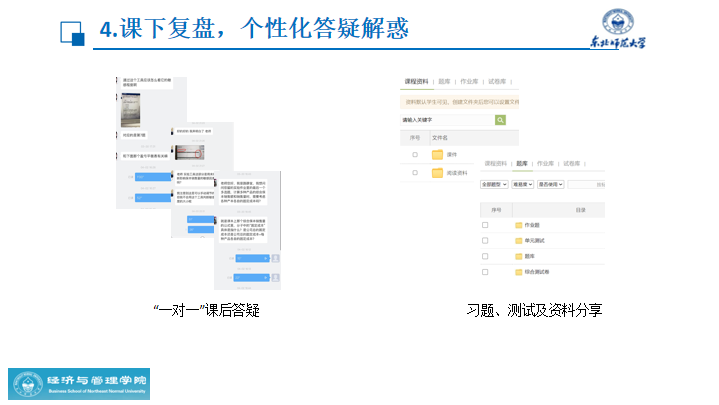This screenshot has height=405, width=719.
Task: Open the 是否使用 dropdown filter
Action: (x=551, y=185)
